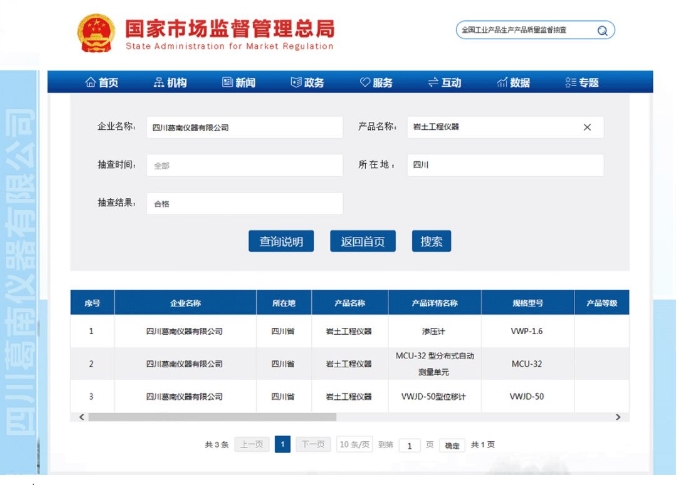The height and width of the screenshot is (485, 696).
Task: Click the jump-to page number field
Action: (410, 445)
